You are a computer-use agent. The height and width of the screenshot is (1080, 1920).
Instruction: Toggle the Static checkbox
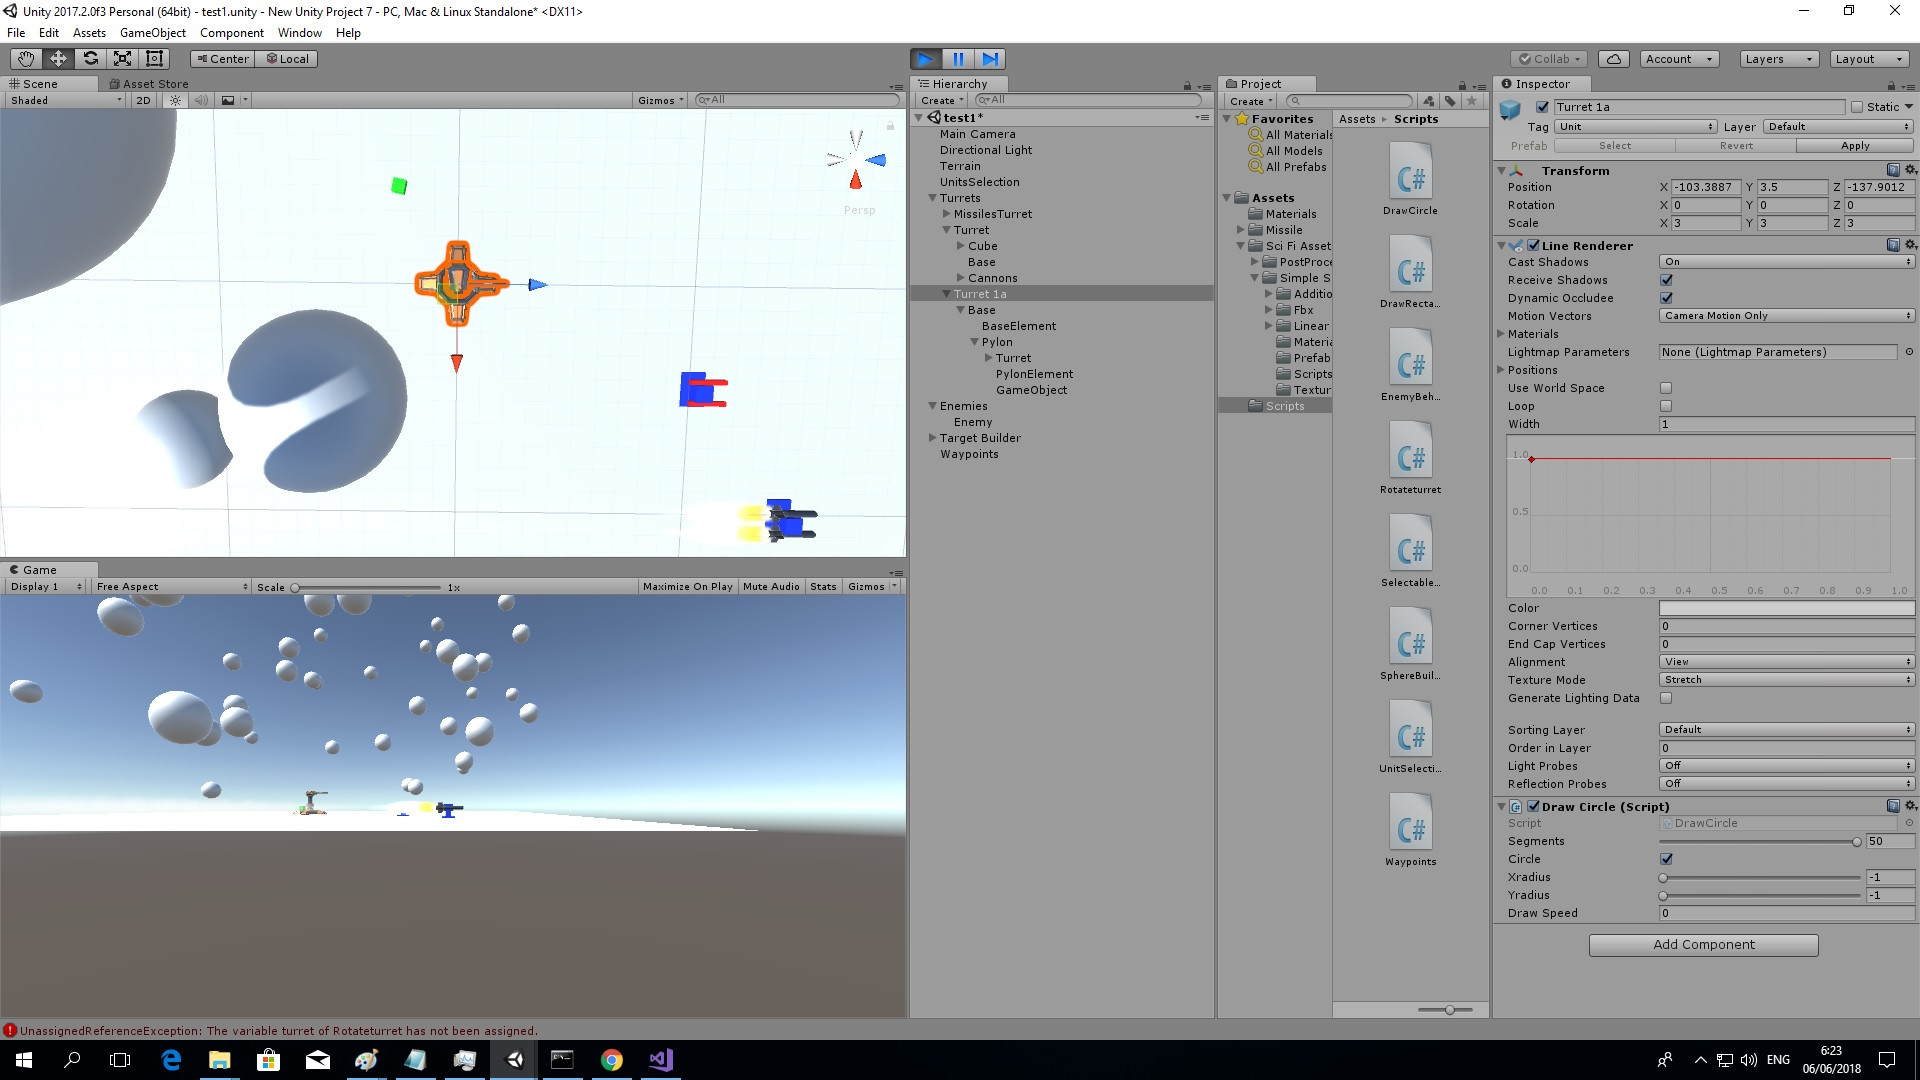[1857, 107]
